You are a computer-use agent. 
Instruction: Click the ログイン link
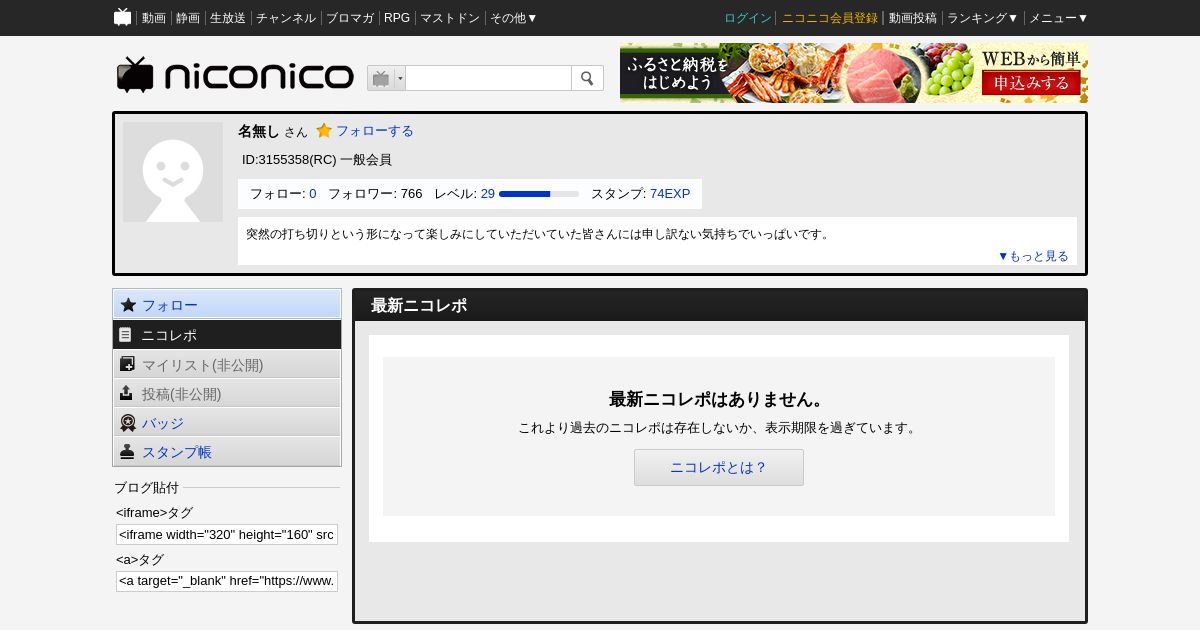pyautogui.click(x=748, y=18)
